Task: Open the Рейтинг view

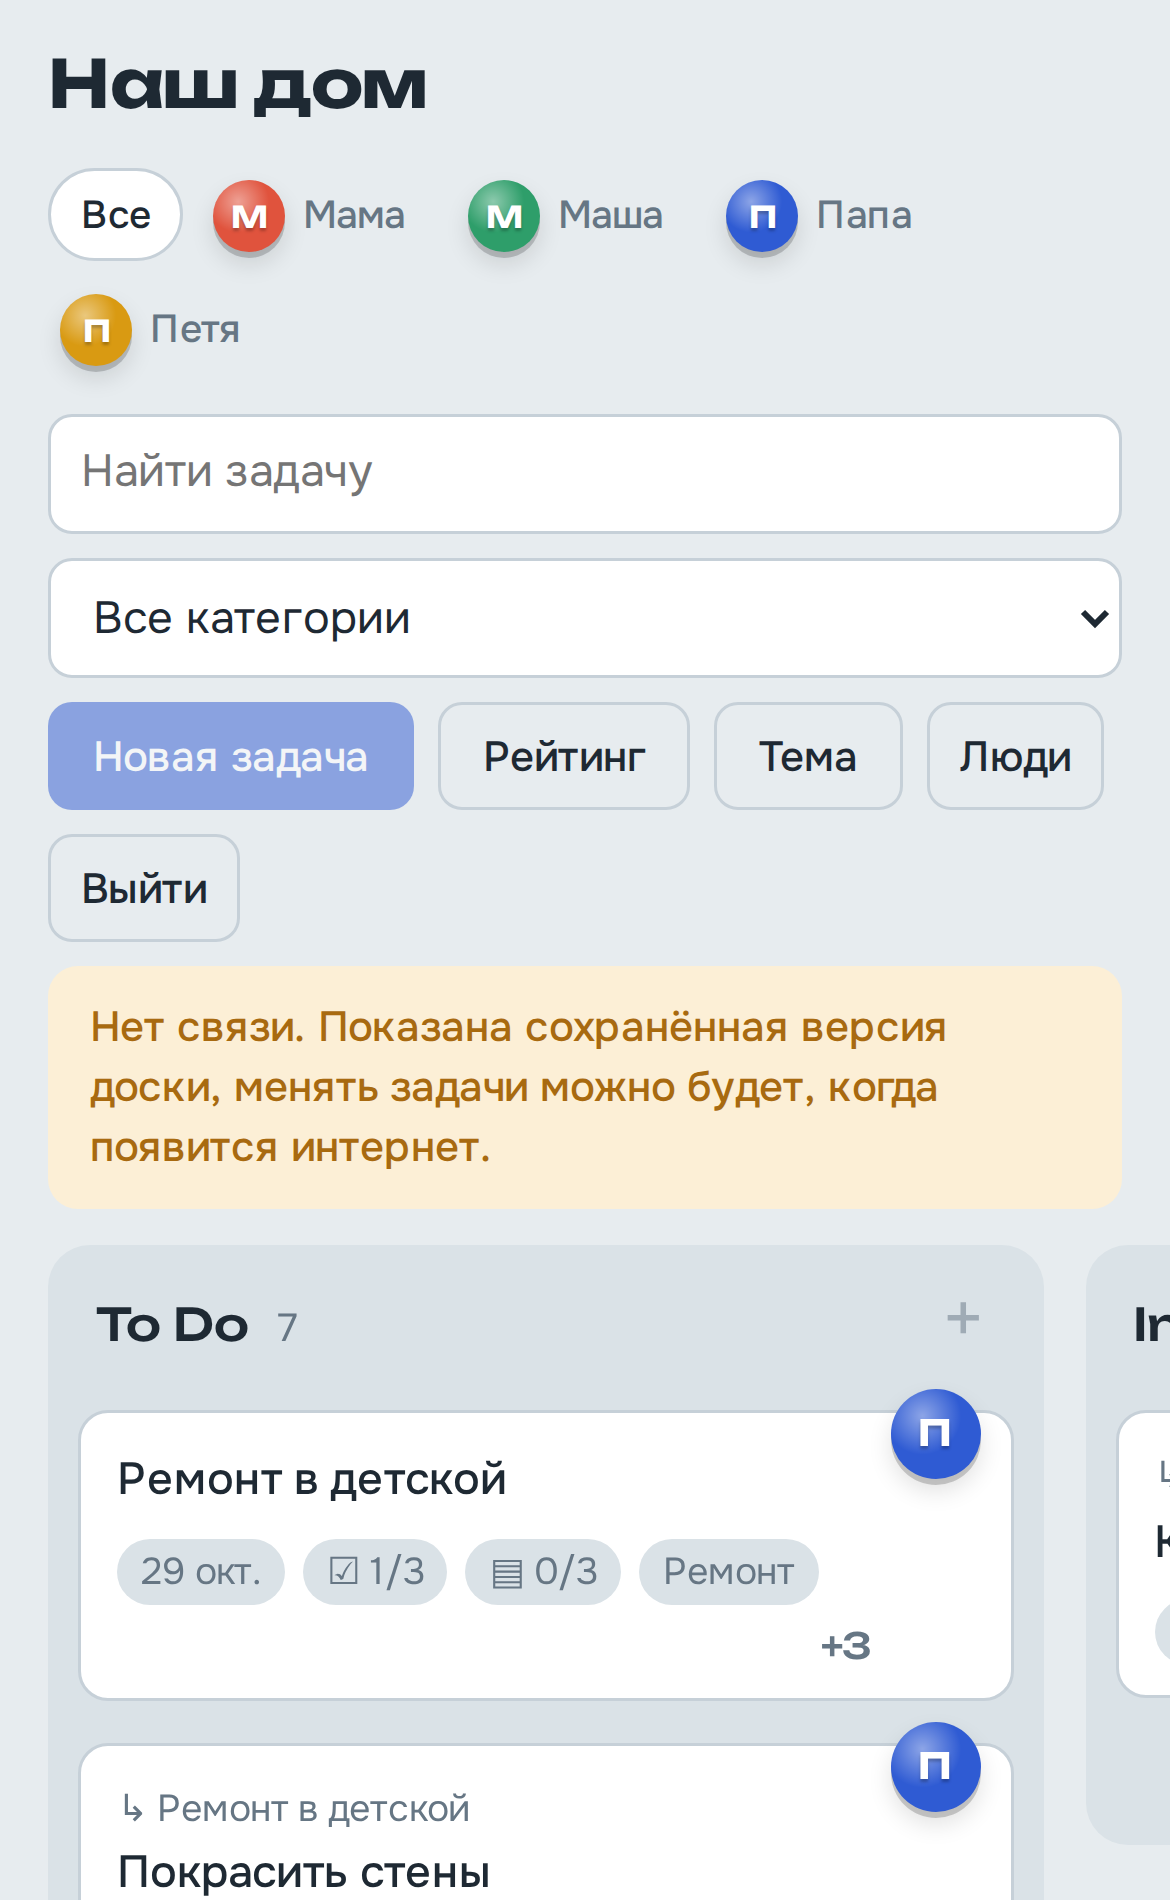Action: click(x=564, y=756)
